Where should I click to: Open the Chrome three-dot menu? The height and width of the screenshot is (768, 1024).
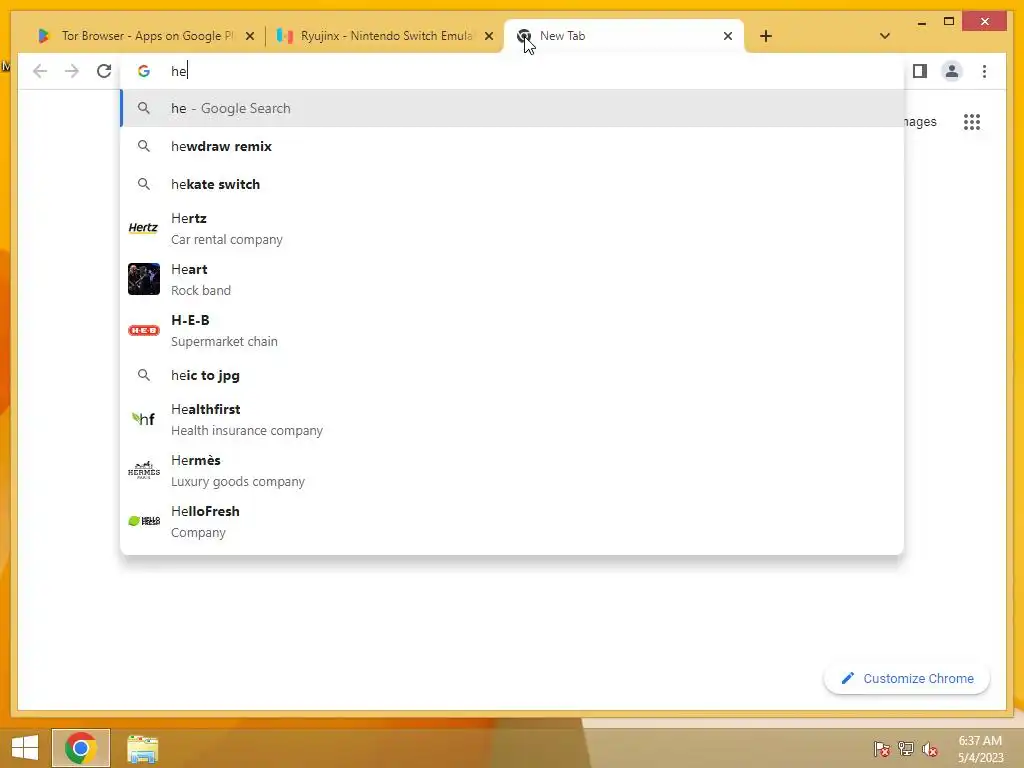984,71
